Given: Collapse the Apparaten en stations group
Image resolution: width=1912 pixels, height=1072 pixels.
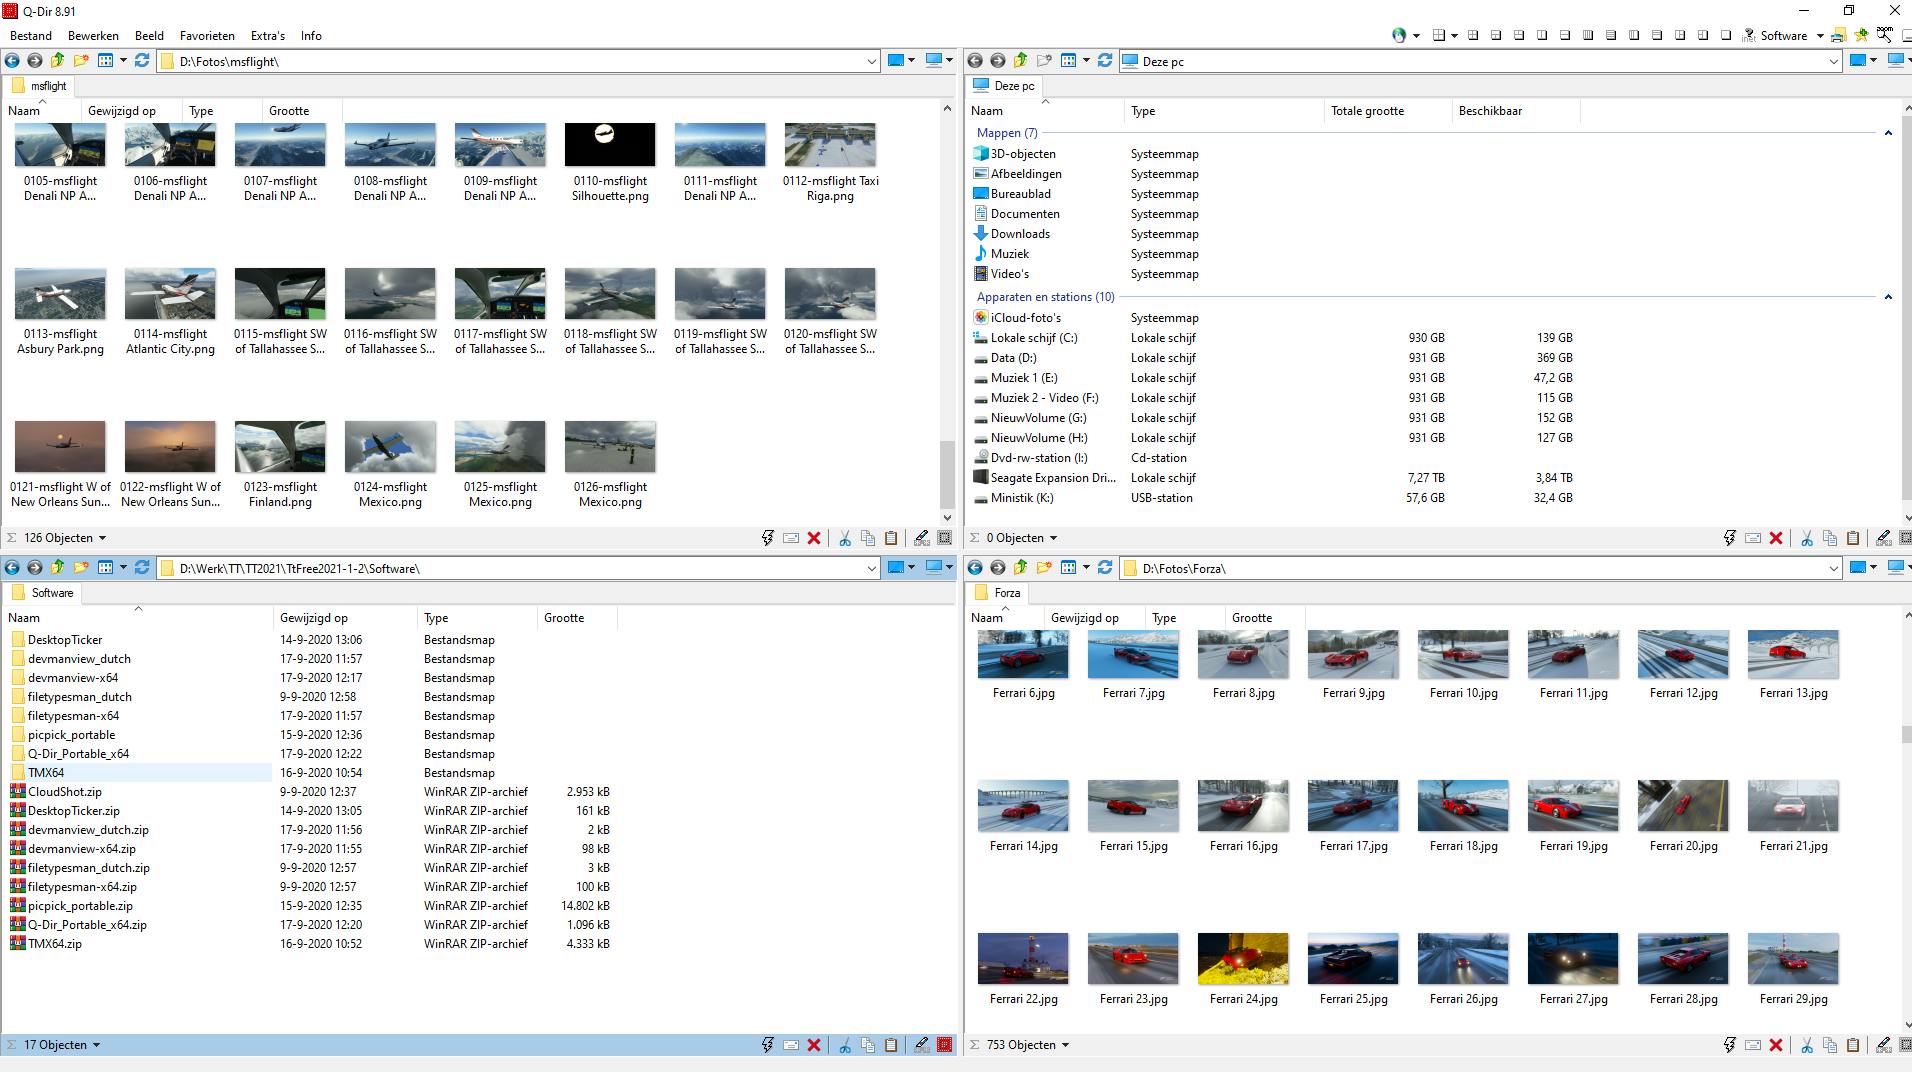Looking at the screenshot, I should point(1888,297).
